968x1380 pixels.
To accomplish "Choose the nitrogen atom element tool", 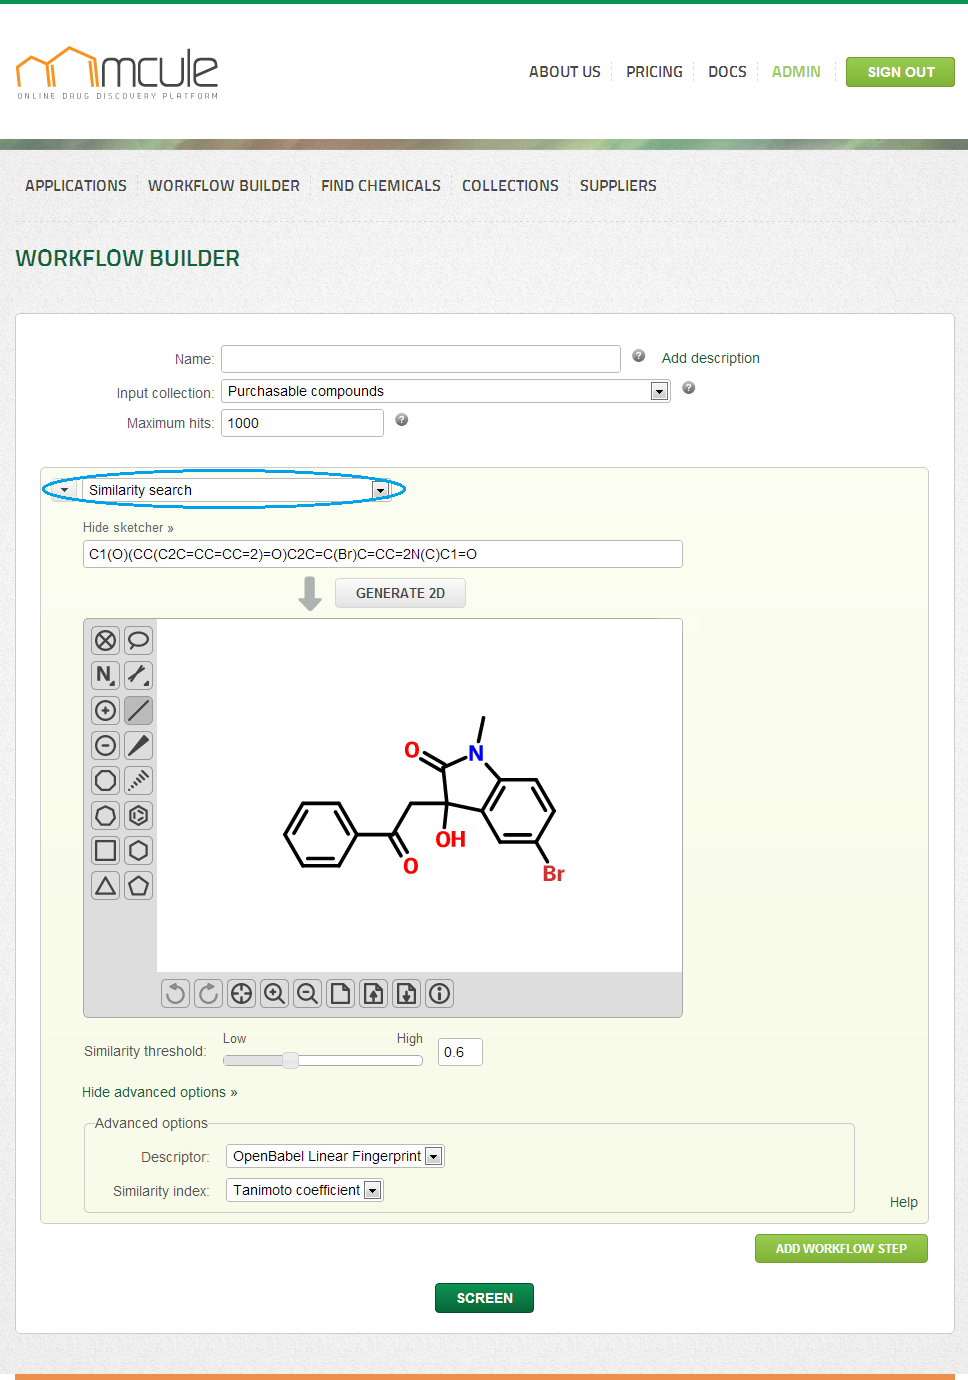I will point(105,675).
